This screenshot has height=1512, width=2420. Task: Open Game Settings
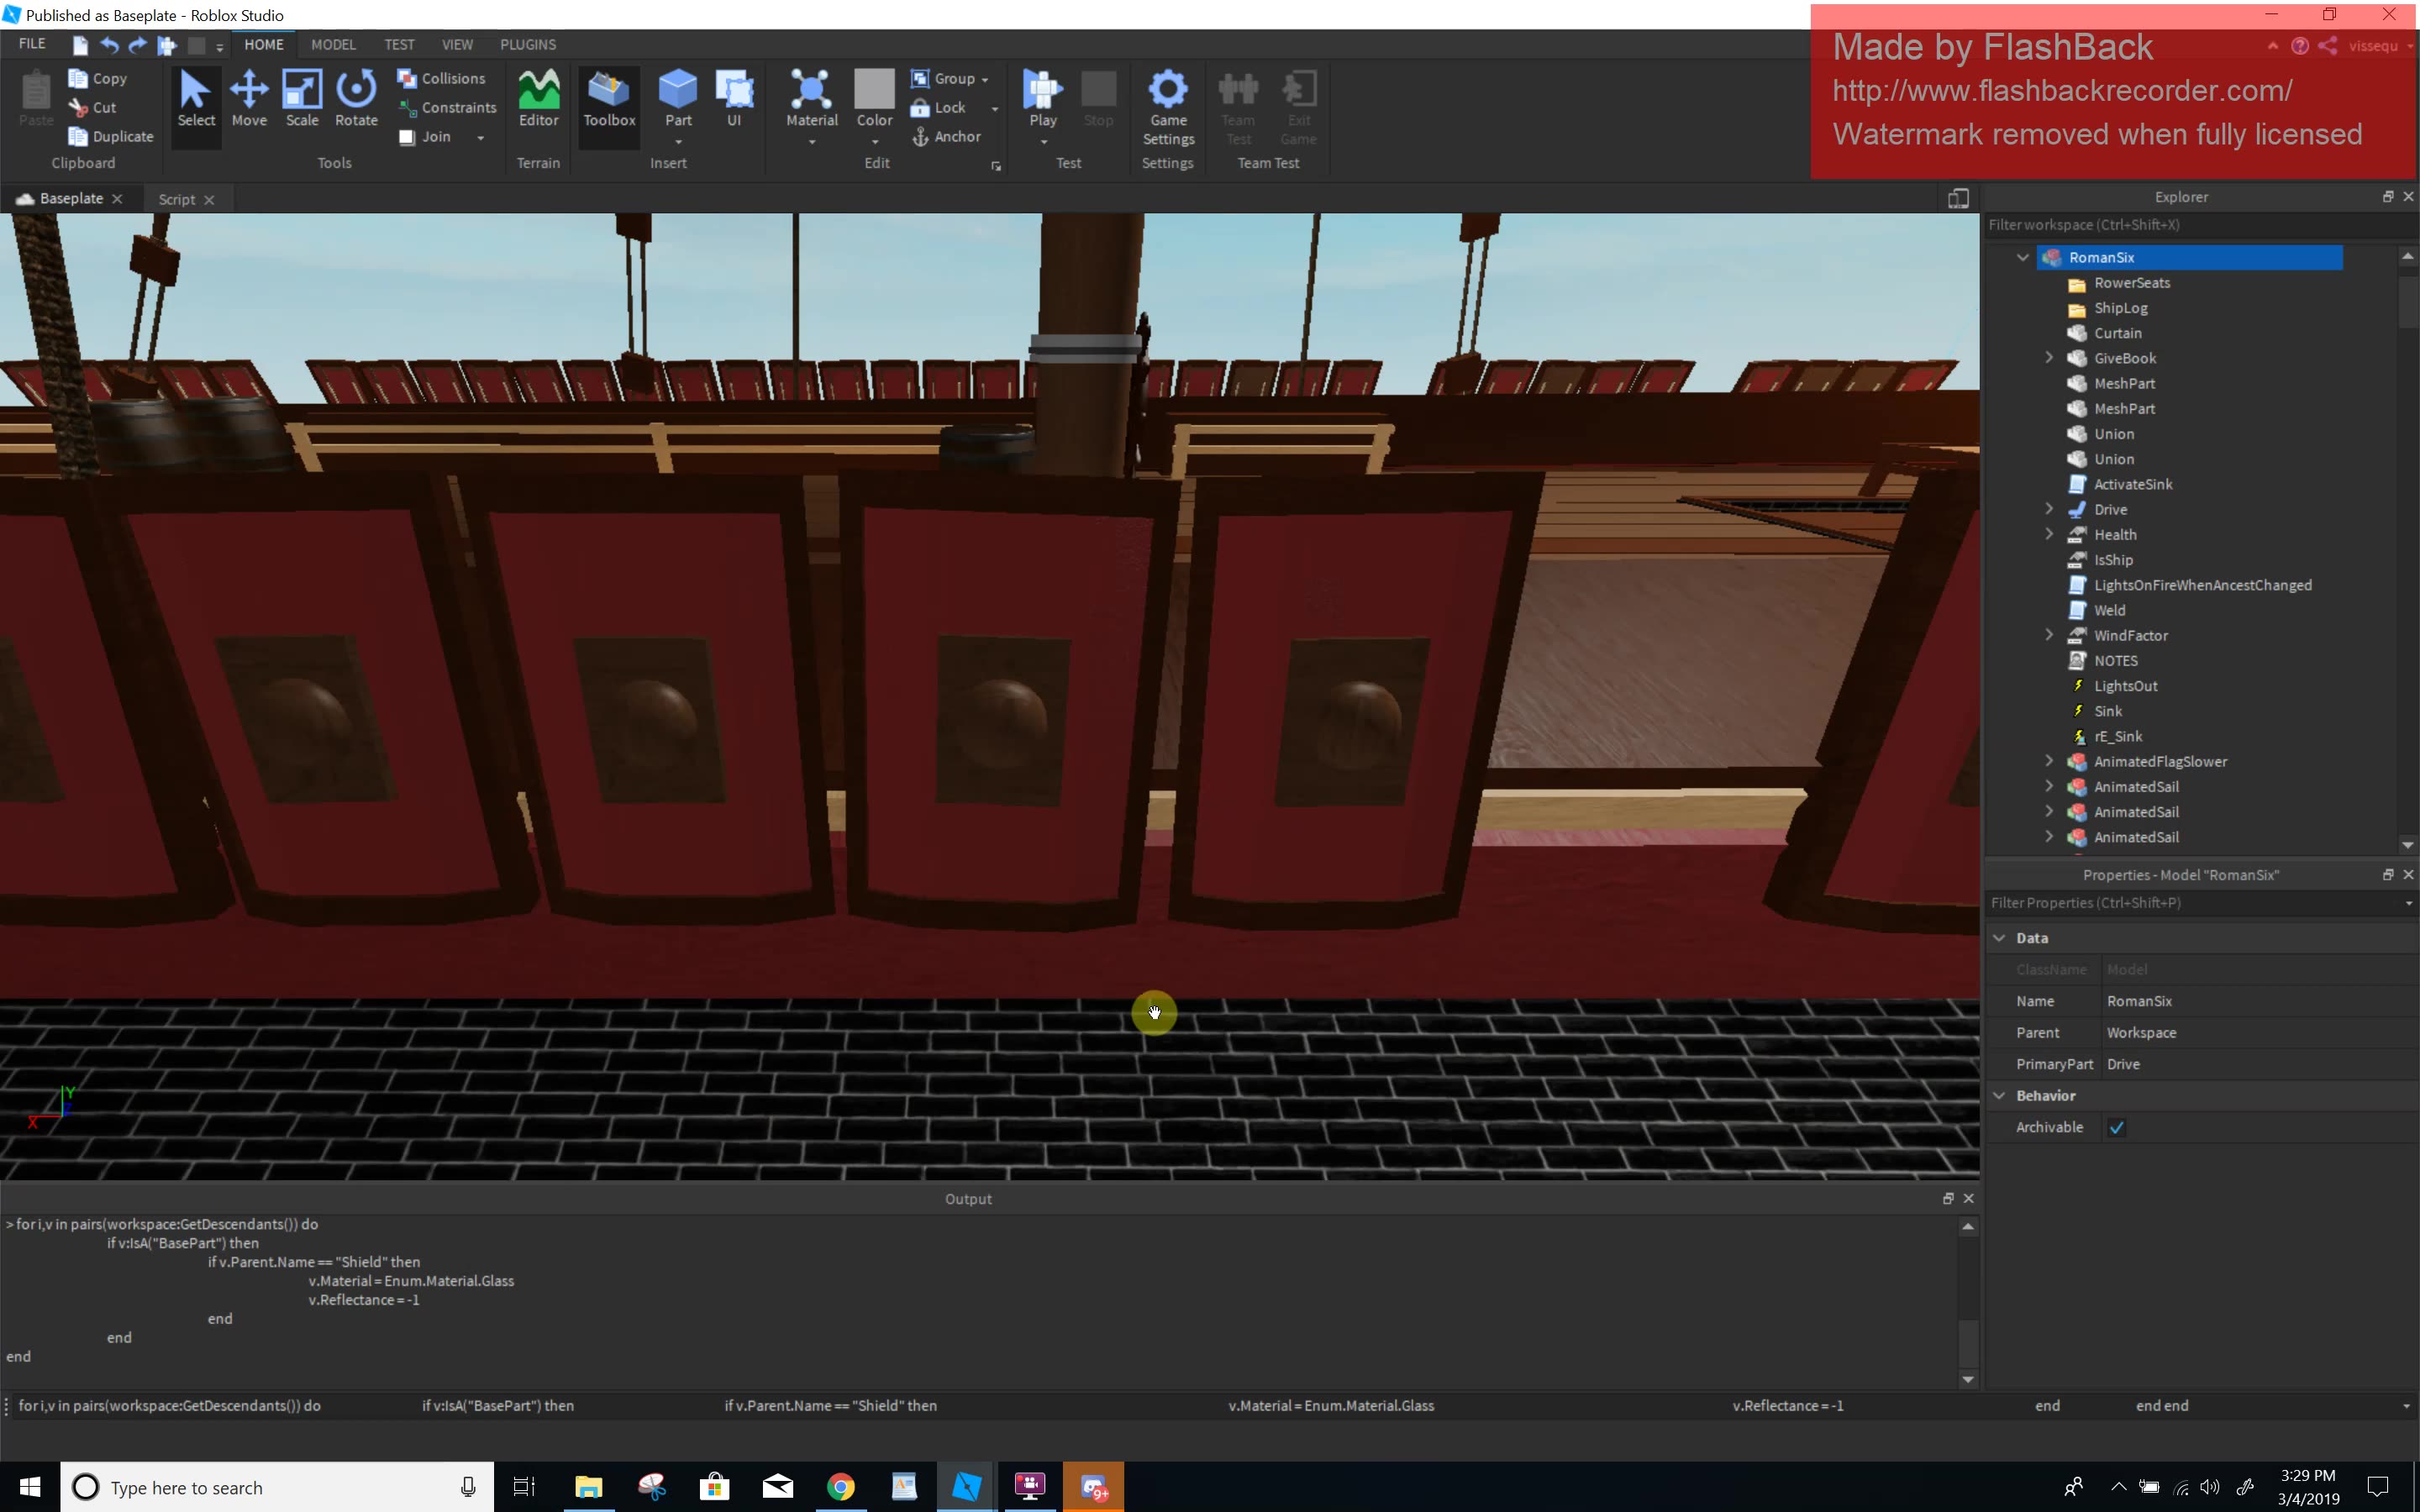pyautogui.click(x=1168, y=107)
